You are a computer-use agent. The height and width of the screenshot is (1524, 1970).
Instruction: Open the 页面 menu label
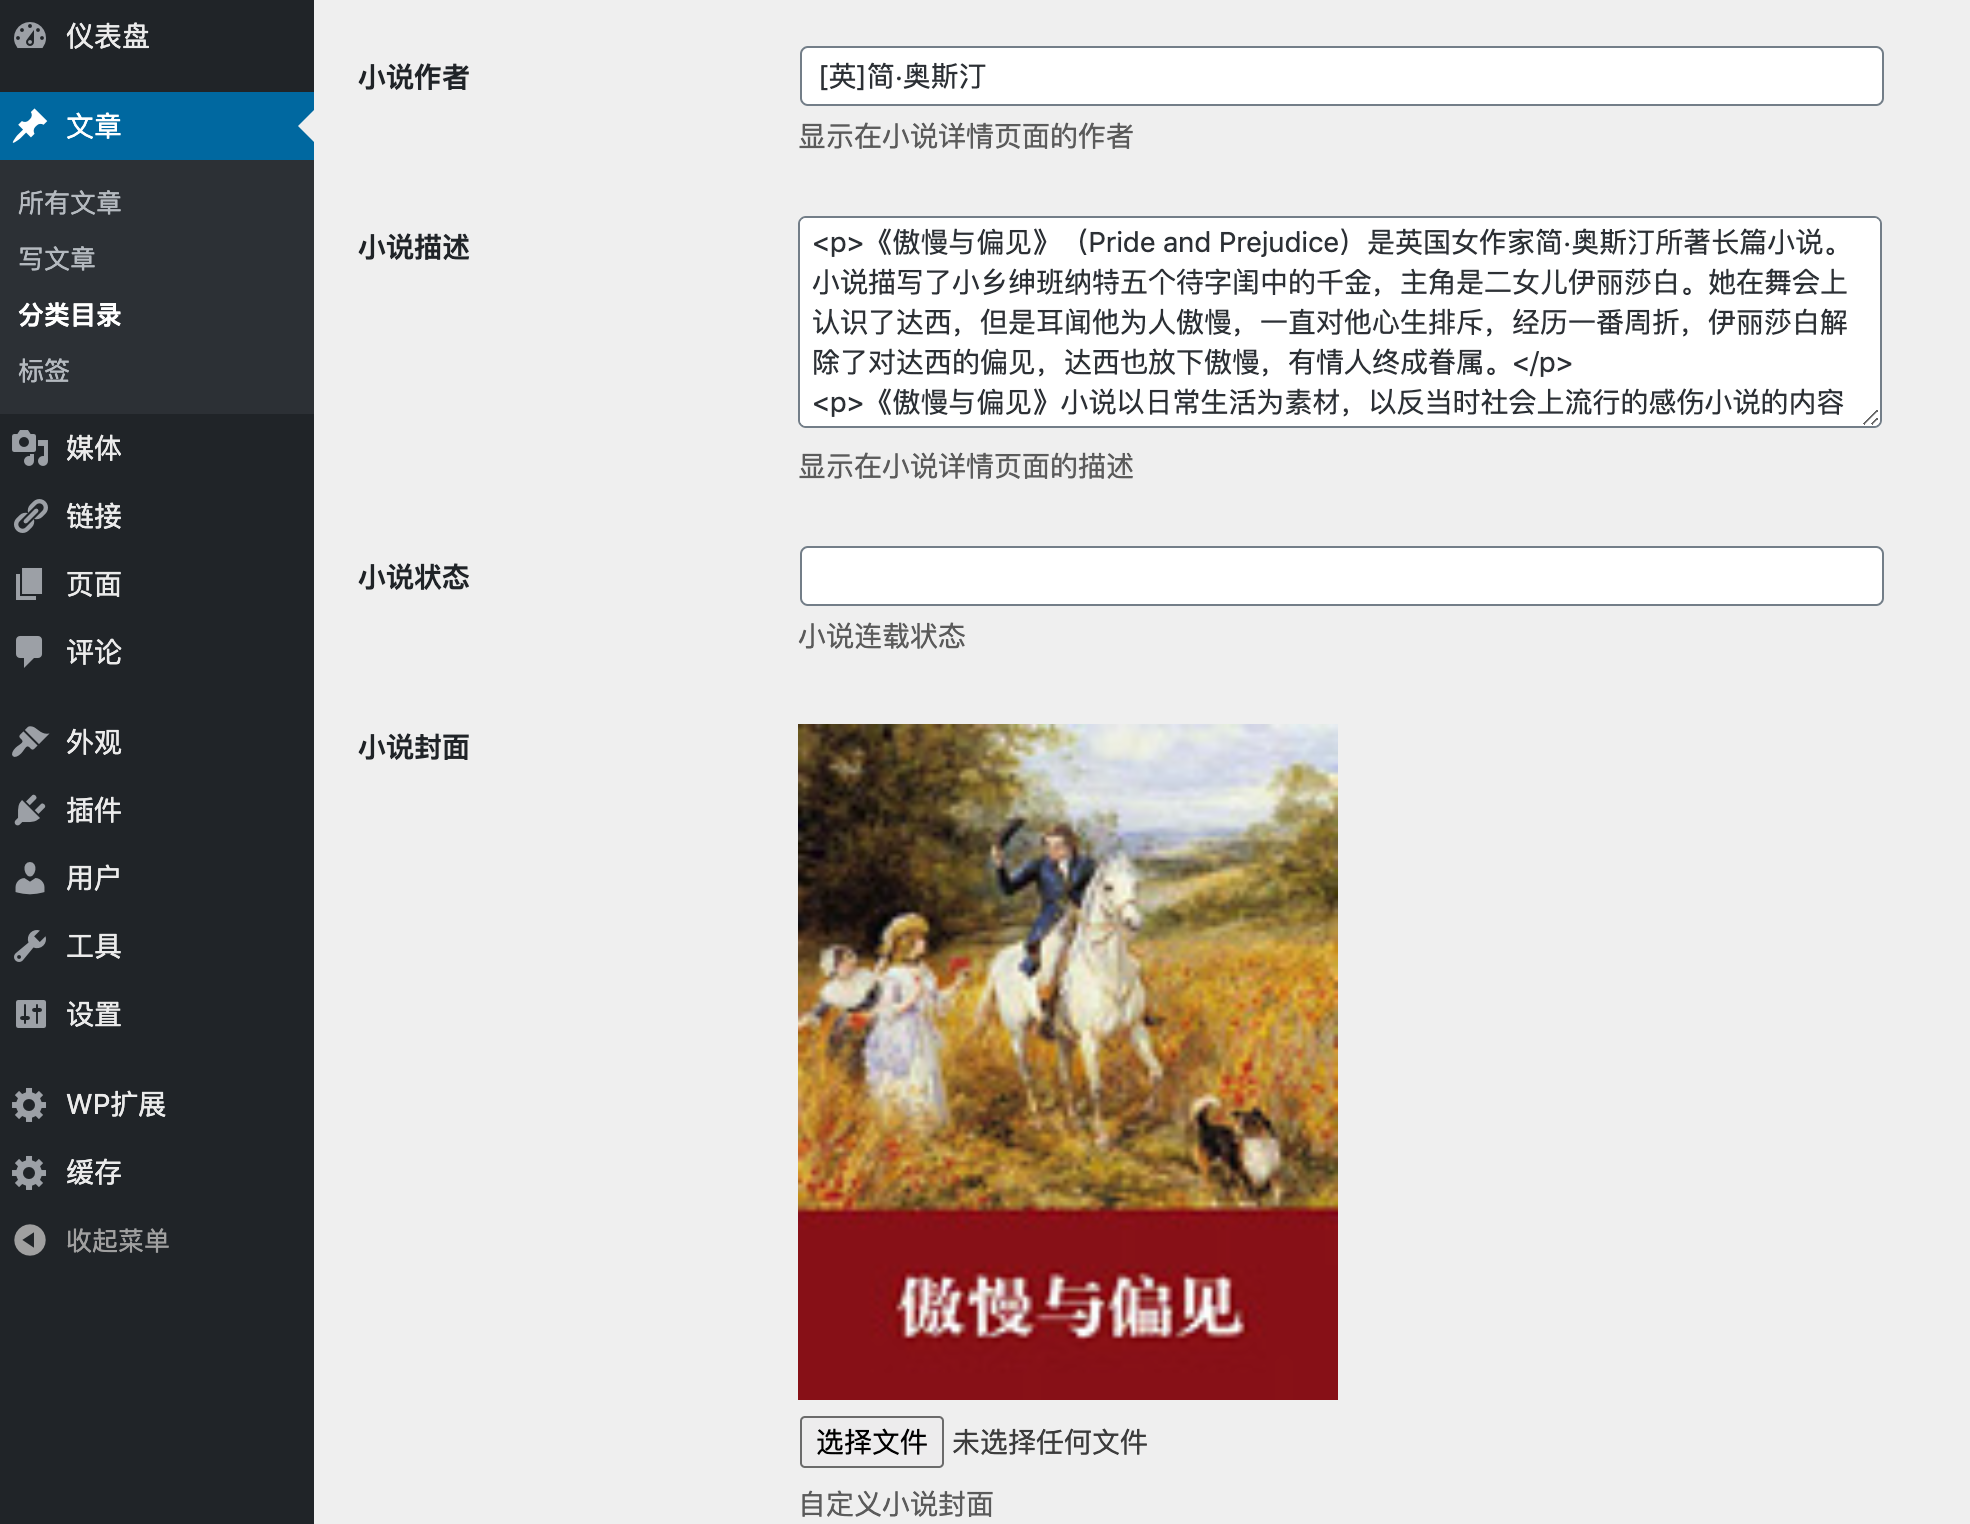pos(94,584)
